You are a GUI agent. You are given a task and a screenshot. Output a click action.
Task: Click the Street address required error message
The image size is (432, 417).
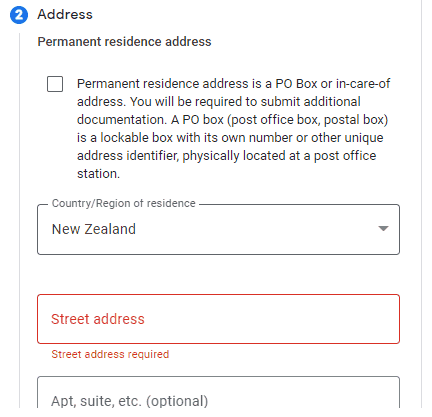pyautogui.click(x=110, y=354)
